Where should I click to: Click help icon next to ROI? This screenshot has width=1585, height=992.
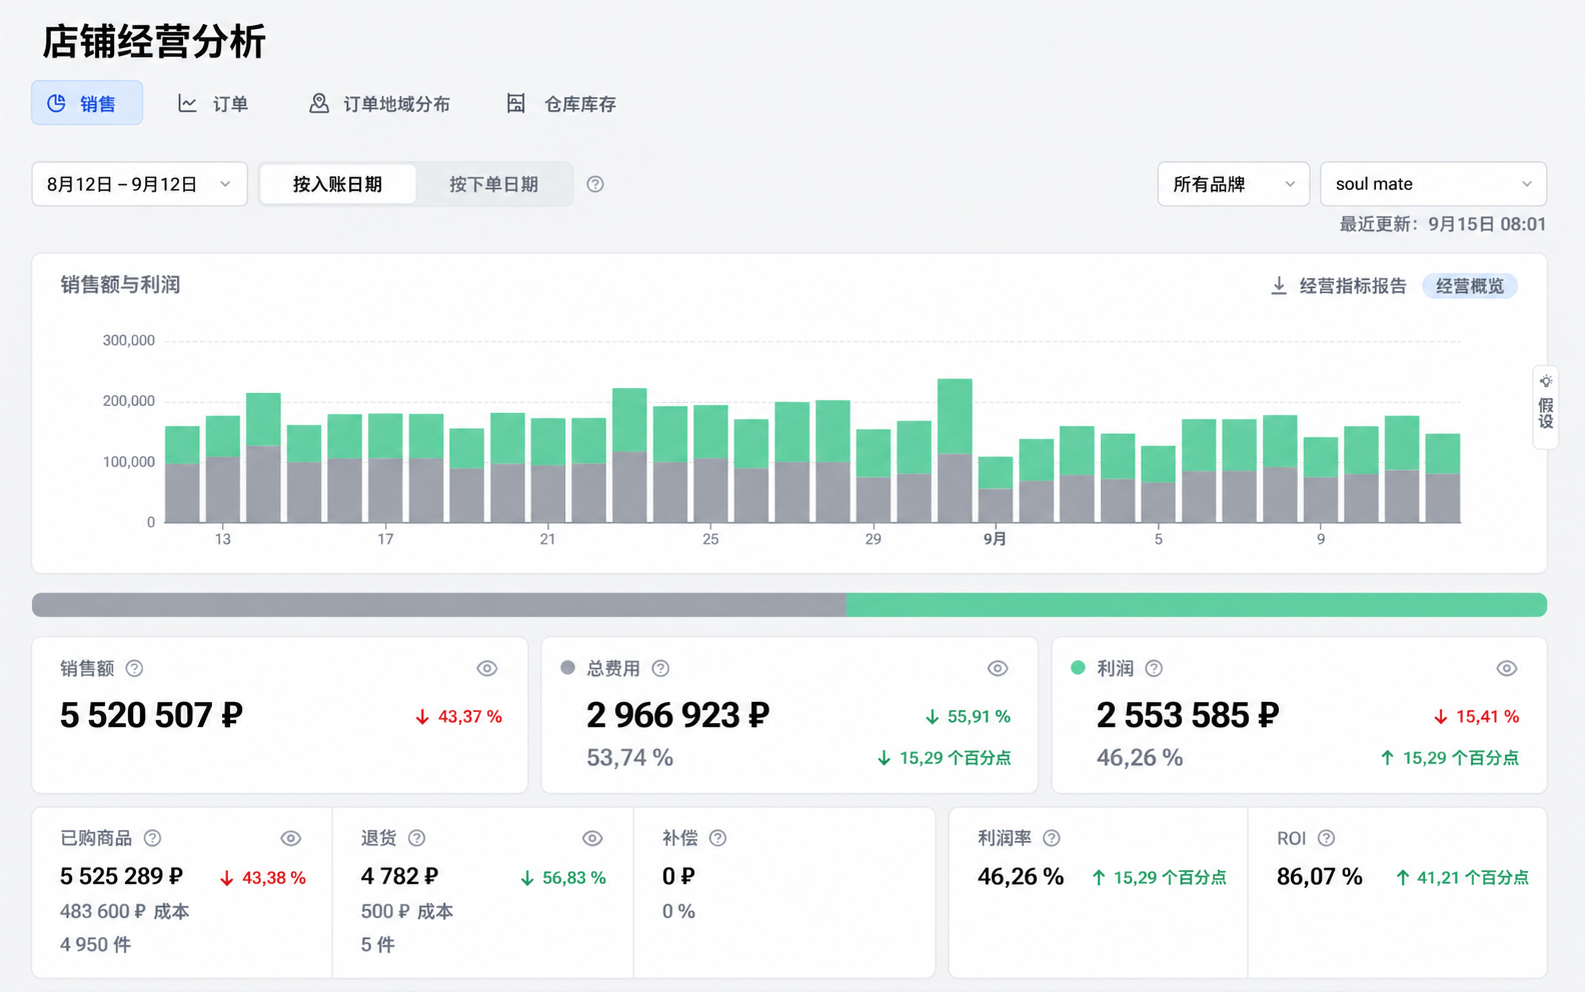pyautogui.click(x=1326, y=838)
